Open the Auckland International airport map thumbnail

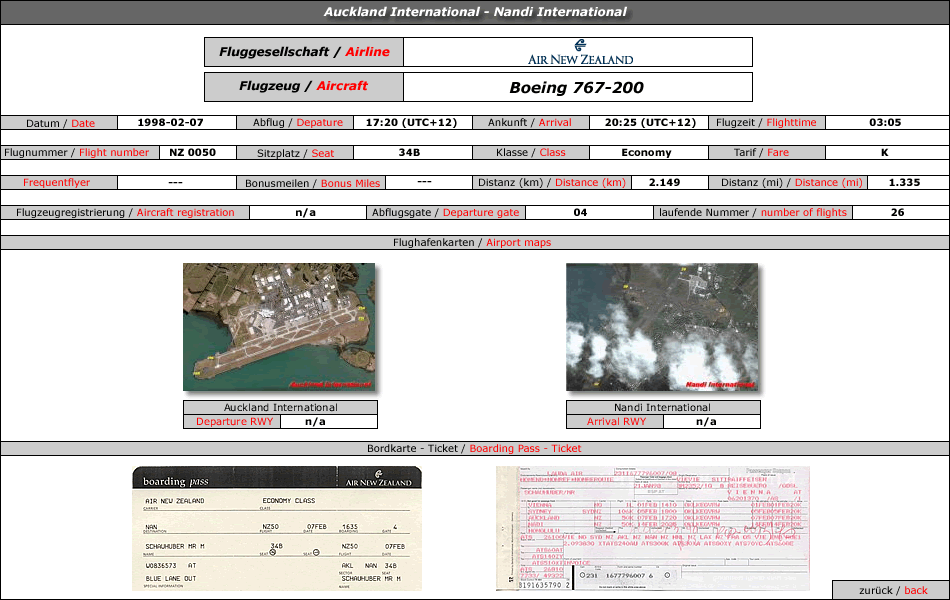tap(279, 327)
